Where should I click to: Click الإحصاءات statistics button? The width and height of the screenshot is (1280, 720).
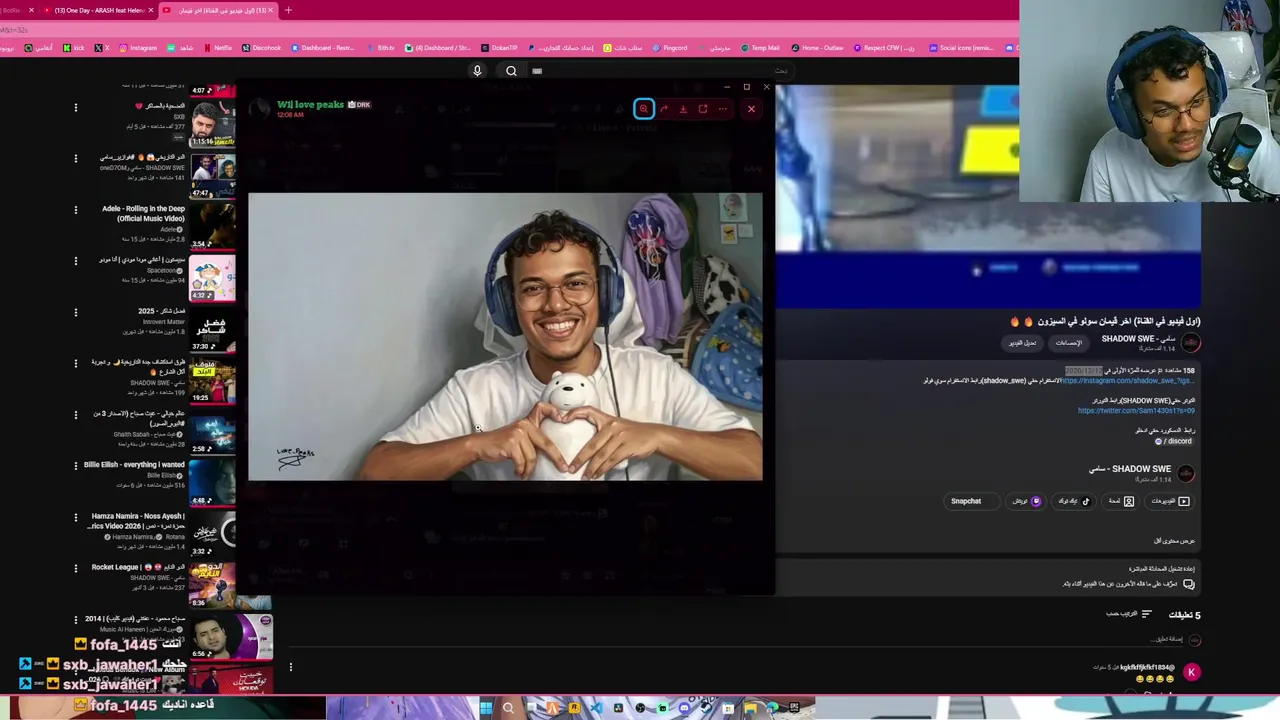[x=1069, y=343]
